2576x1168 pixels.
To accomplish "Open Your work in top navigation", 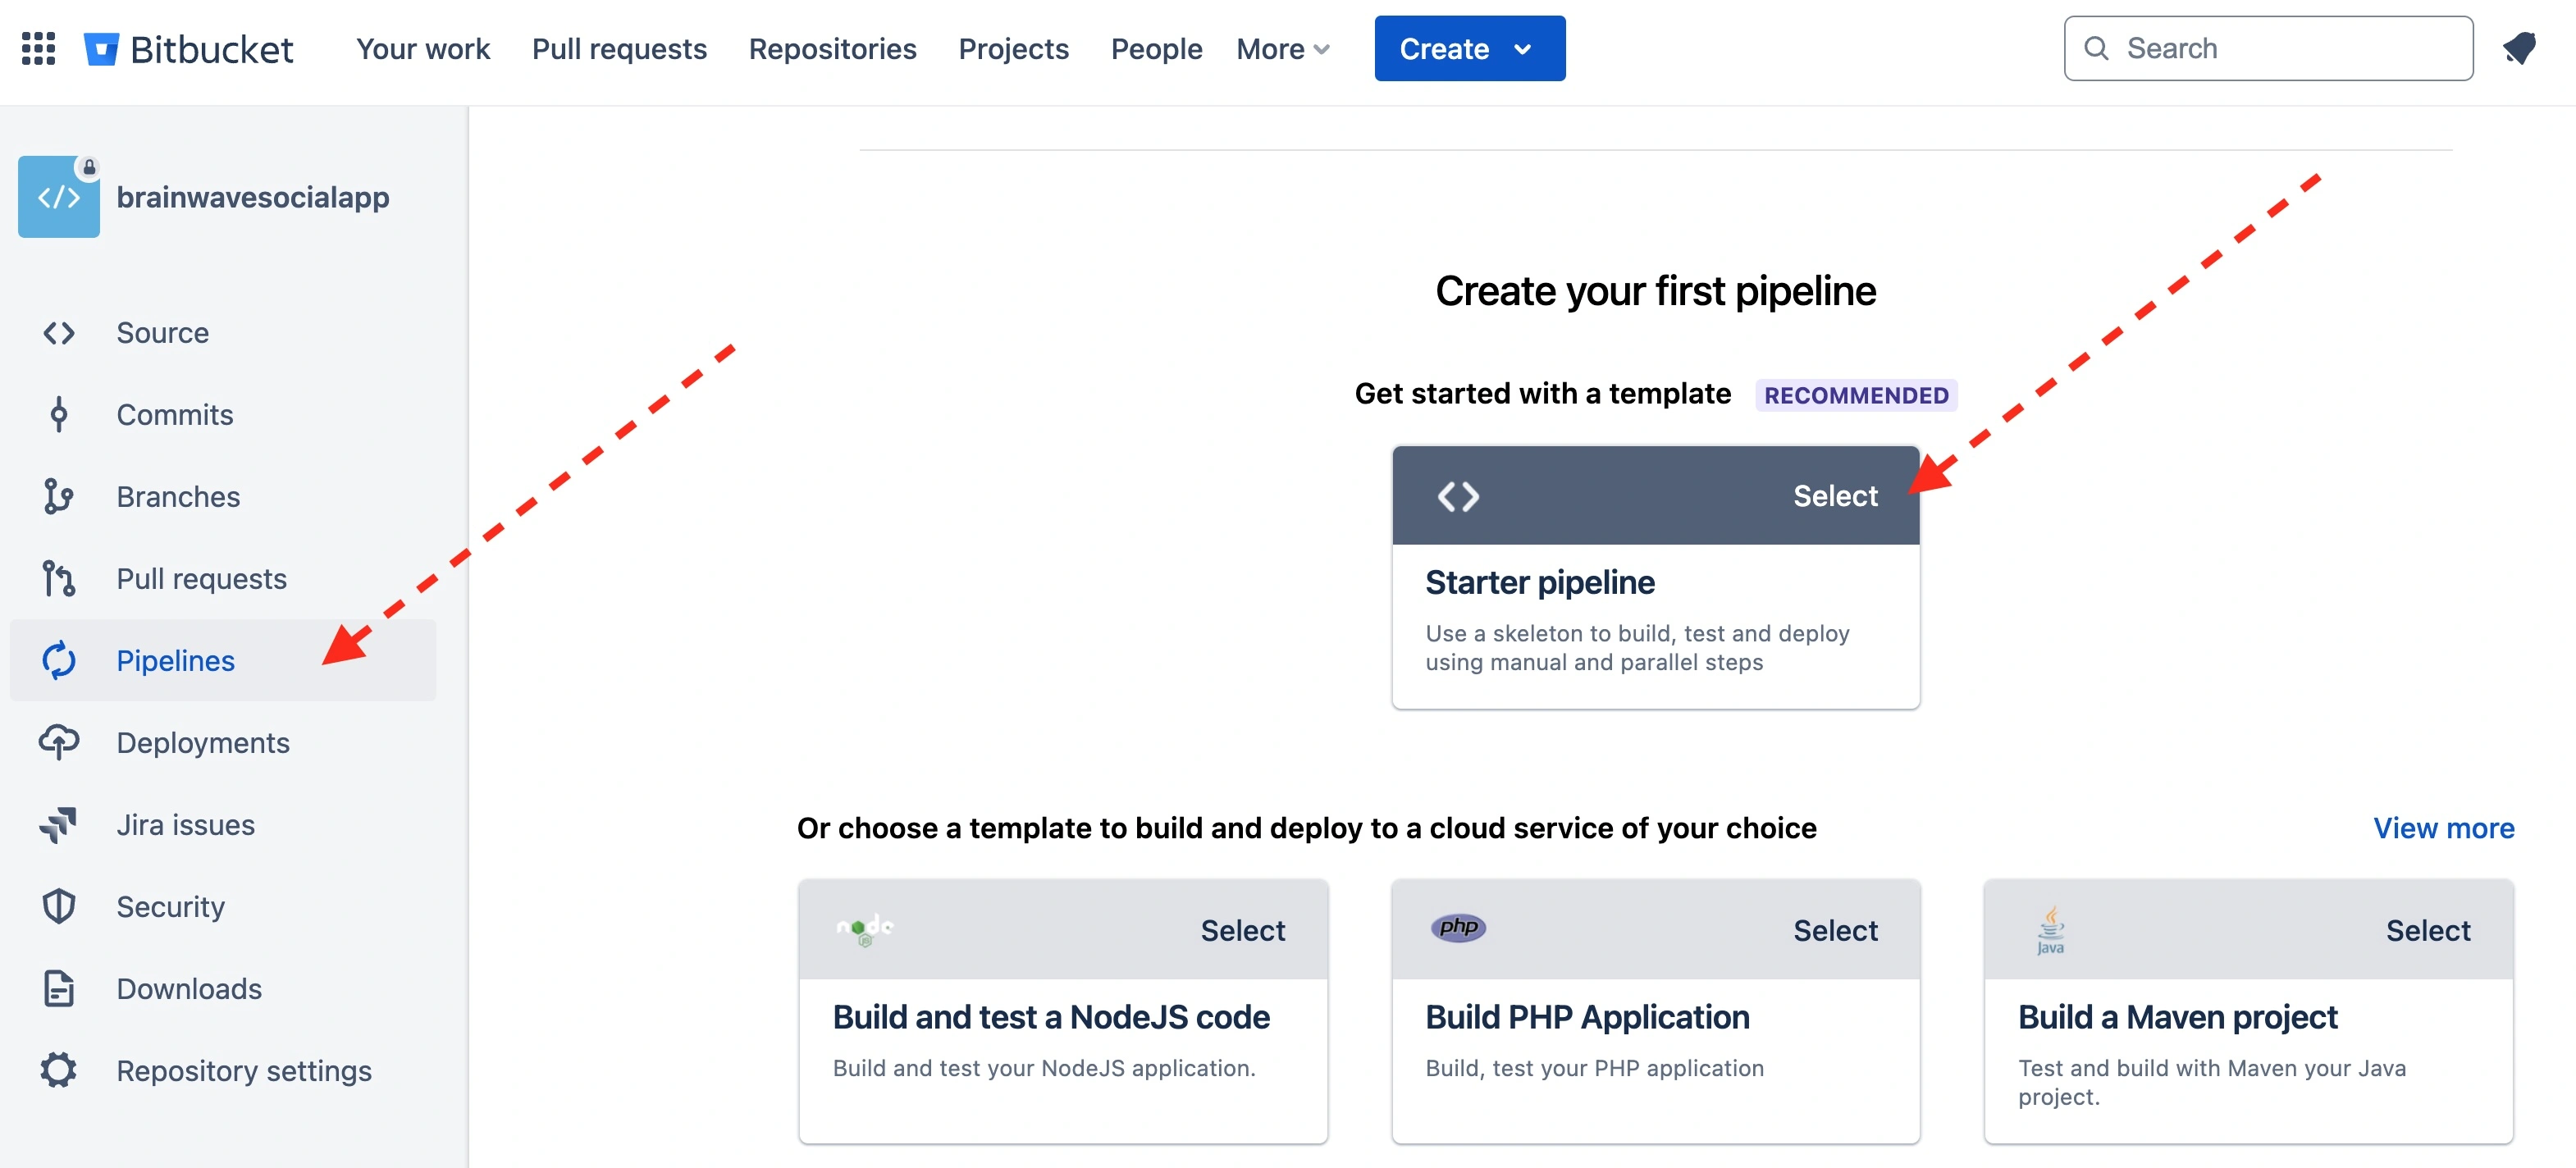I will coord(423,48).
